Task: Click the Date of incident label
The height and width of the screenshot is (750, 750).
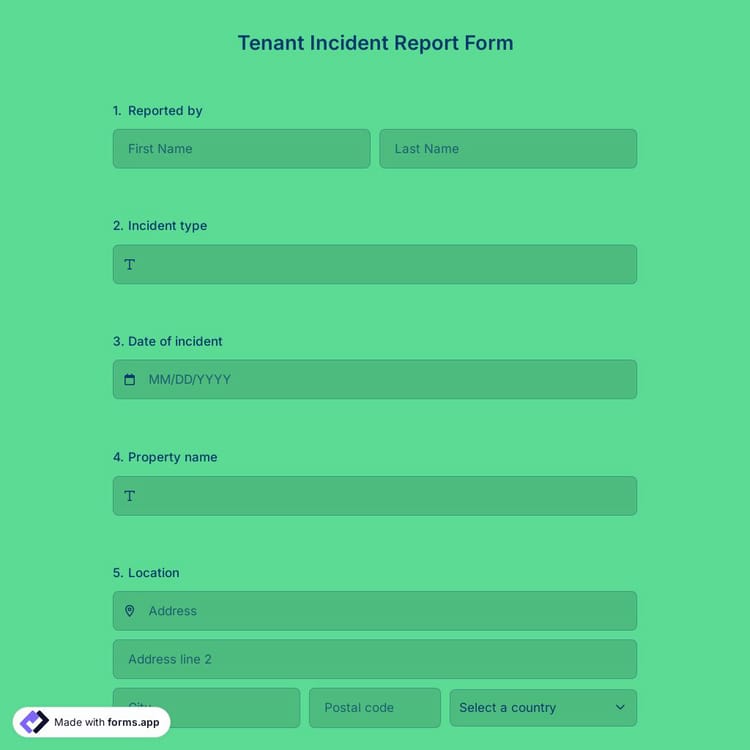Action: pyautogui.click(x=174, y=342)
